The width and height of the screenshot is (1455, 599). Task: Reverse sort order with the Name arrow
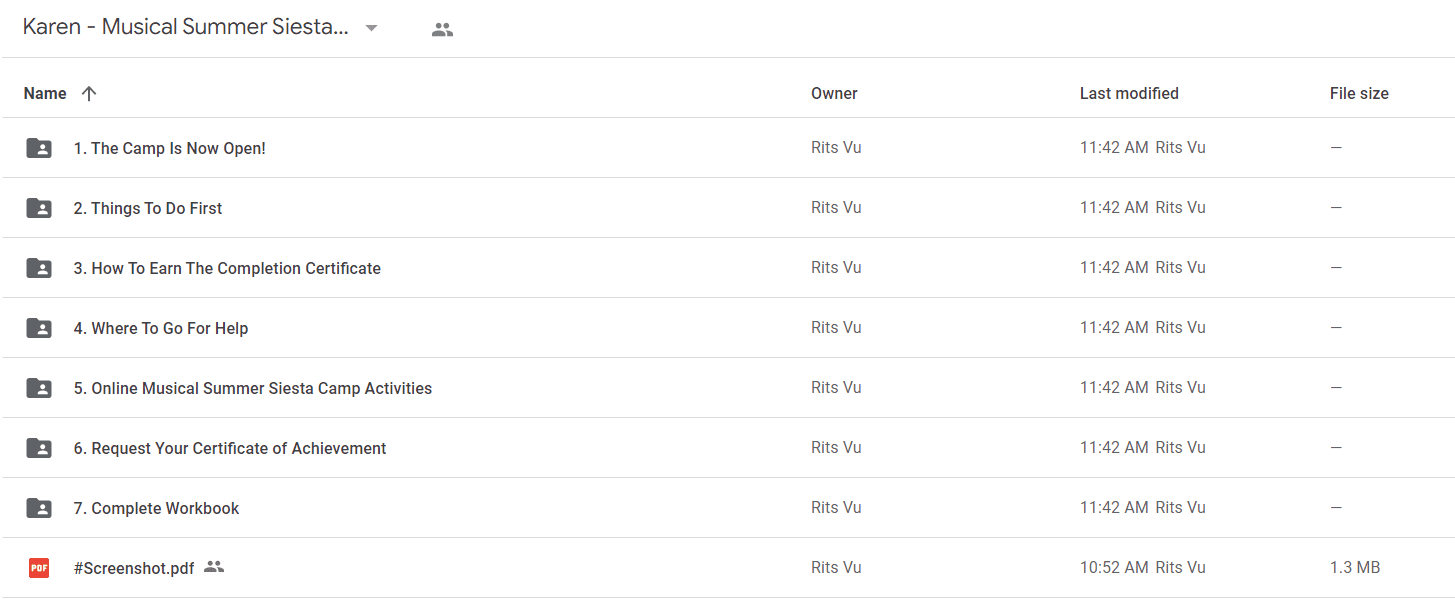click(89, 93)
